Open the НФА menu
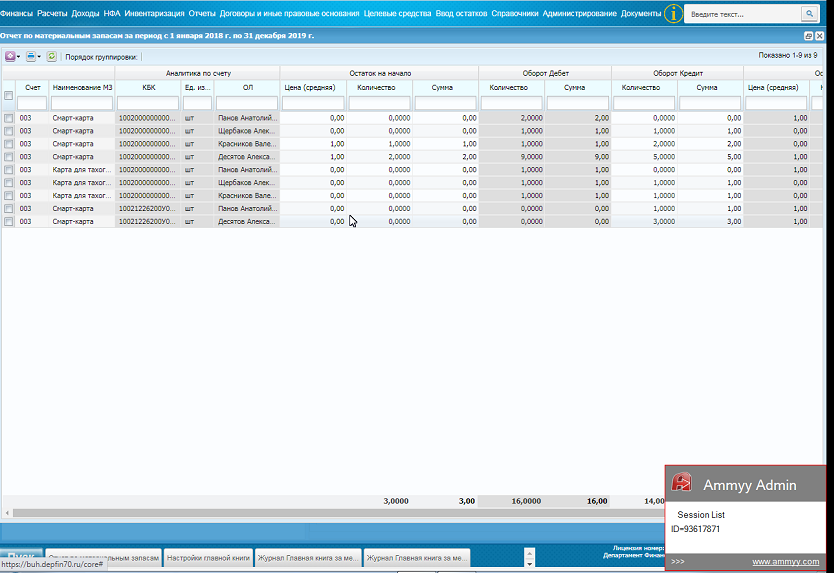The image size is (834, 573). 112,13
